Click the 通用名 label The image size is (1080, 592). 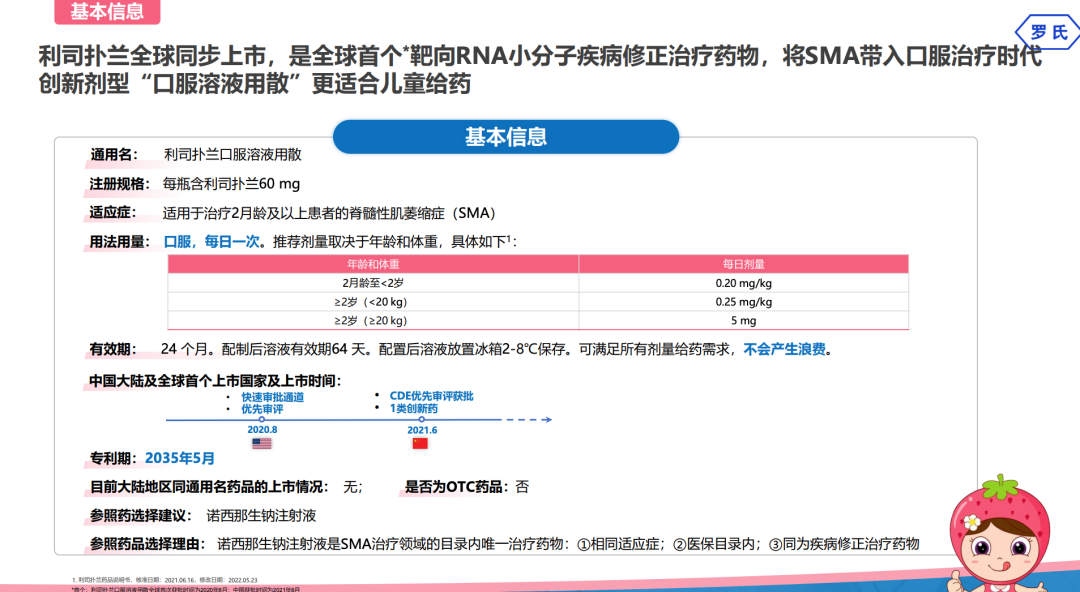point(114,154)
